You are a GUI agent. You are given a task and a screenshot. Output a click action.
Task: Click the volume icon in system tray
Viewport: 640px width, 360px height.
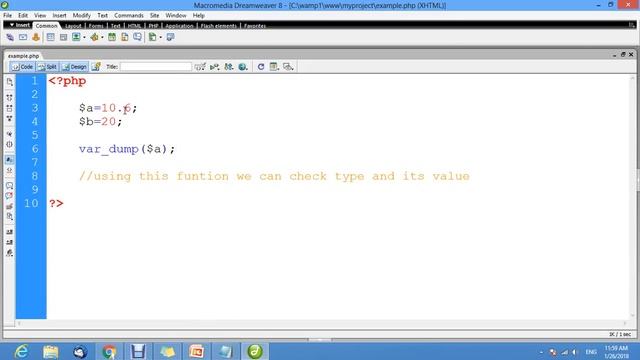click(575, 352)
